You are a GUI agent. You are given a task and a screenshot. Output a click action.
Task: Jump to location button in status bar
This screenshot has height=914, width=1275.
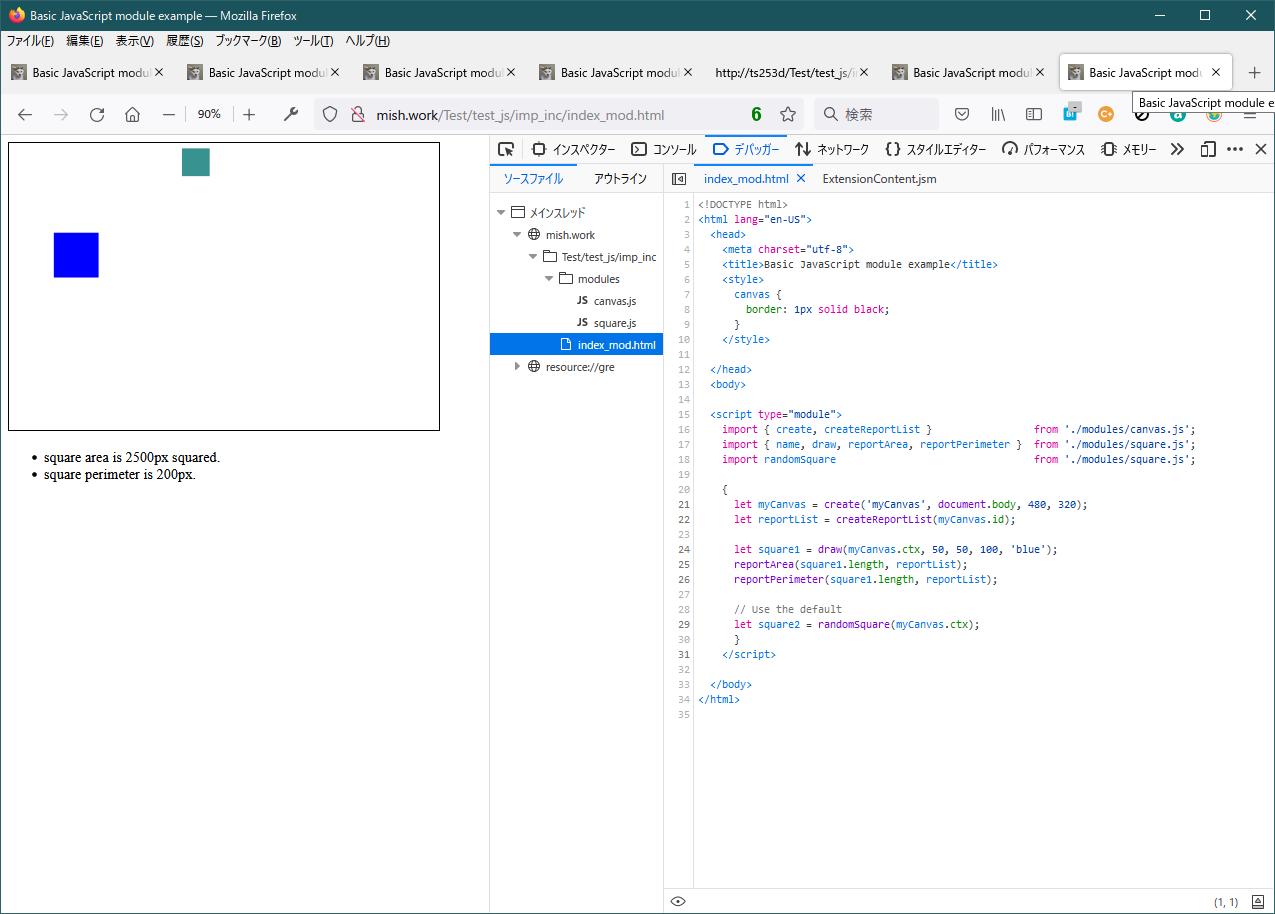[x=1257, y=901]
